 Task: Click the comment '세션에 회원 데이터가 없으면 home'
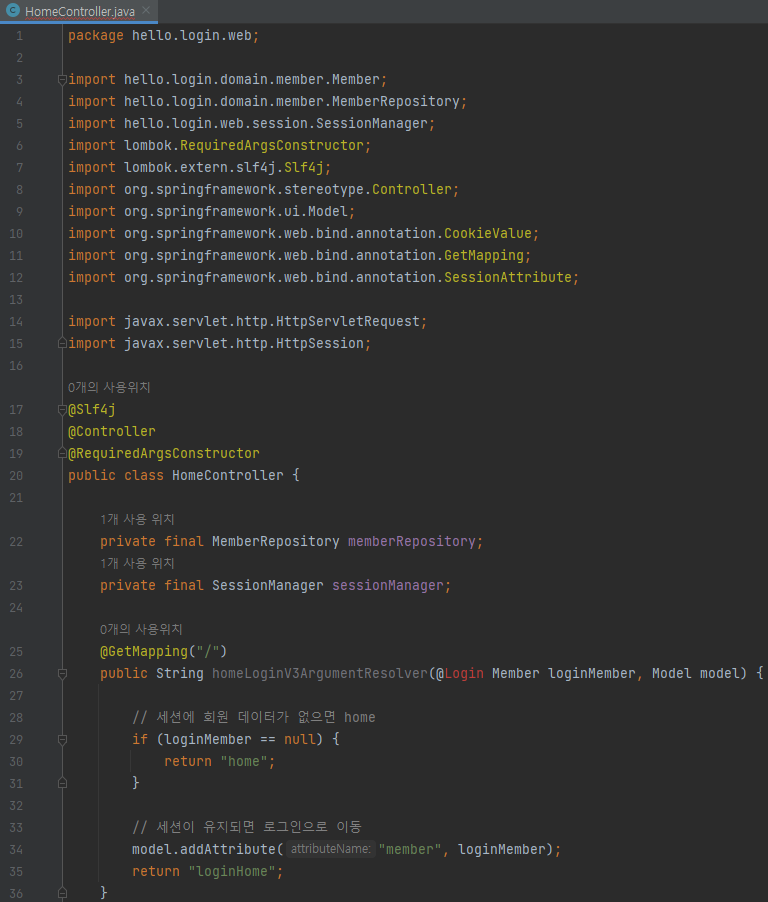tap(254, 717)
